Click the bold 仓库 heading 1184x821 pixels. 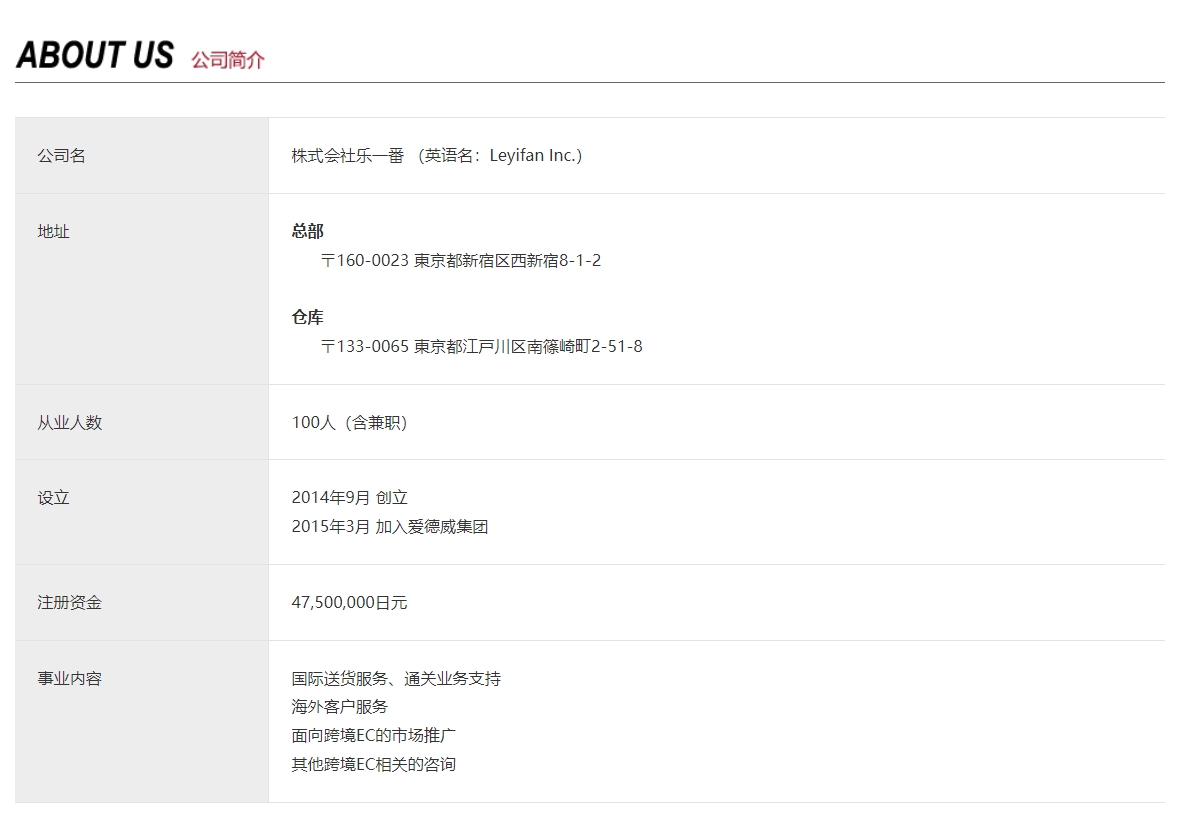308,318
